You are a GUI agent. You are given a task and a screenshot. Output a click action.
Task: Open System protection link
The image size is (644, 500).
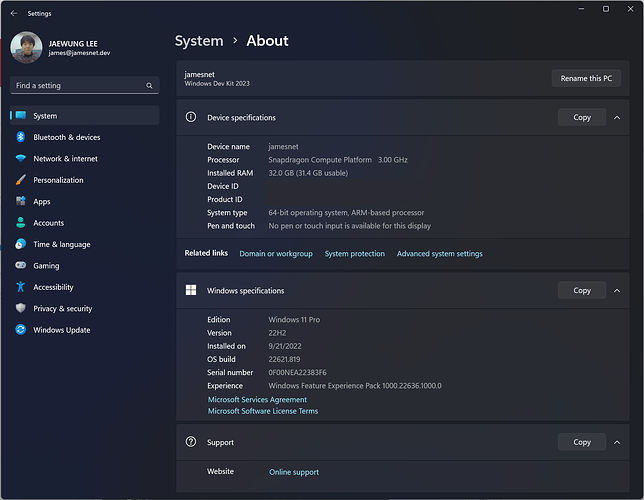[x=355, y=254]
